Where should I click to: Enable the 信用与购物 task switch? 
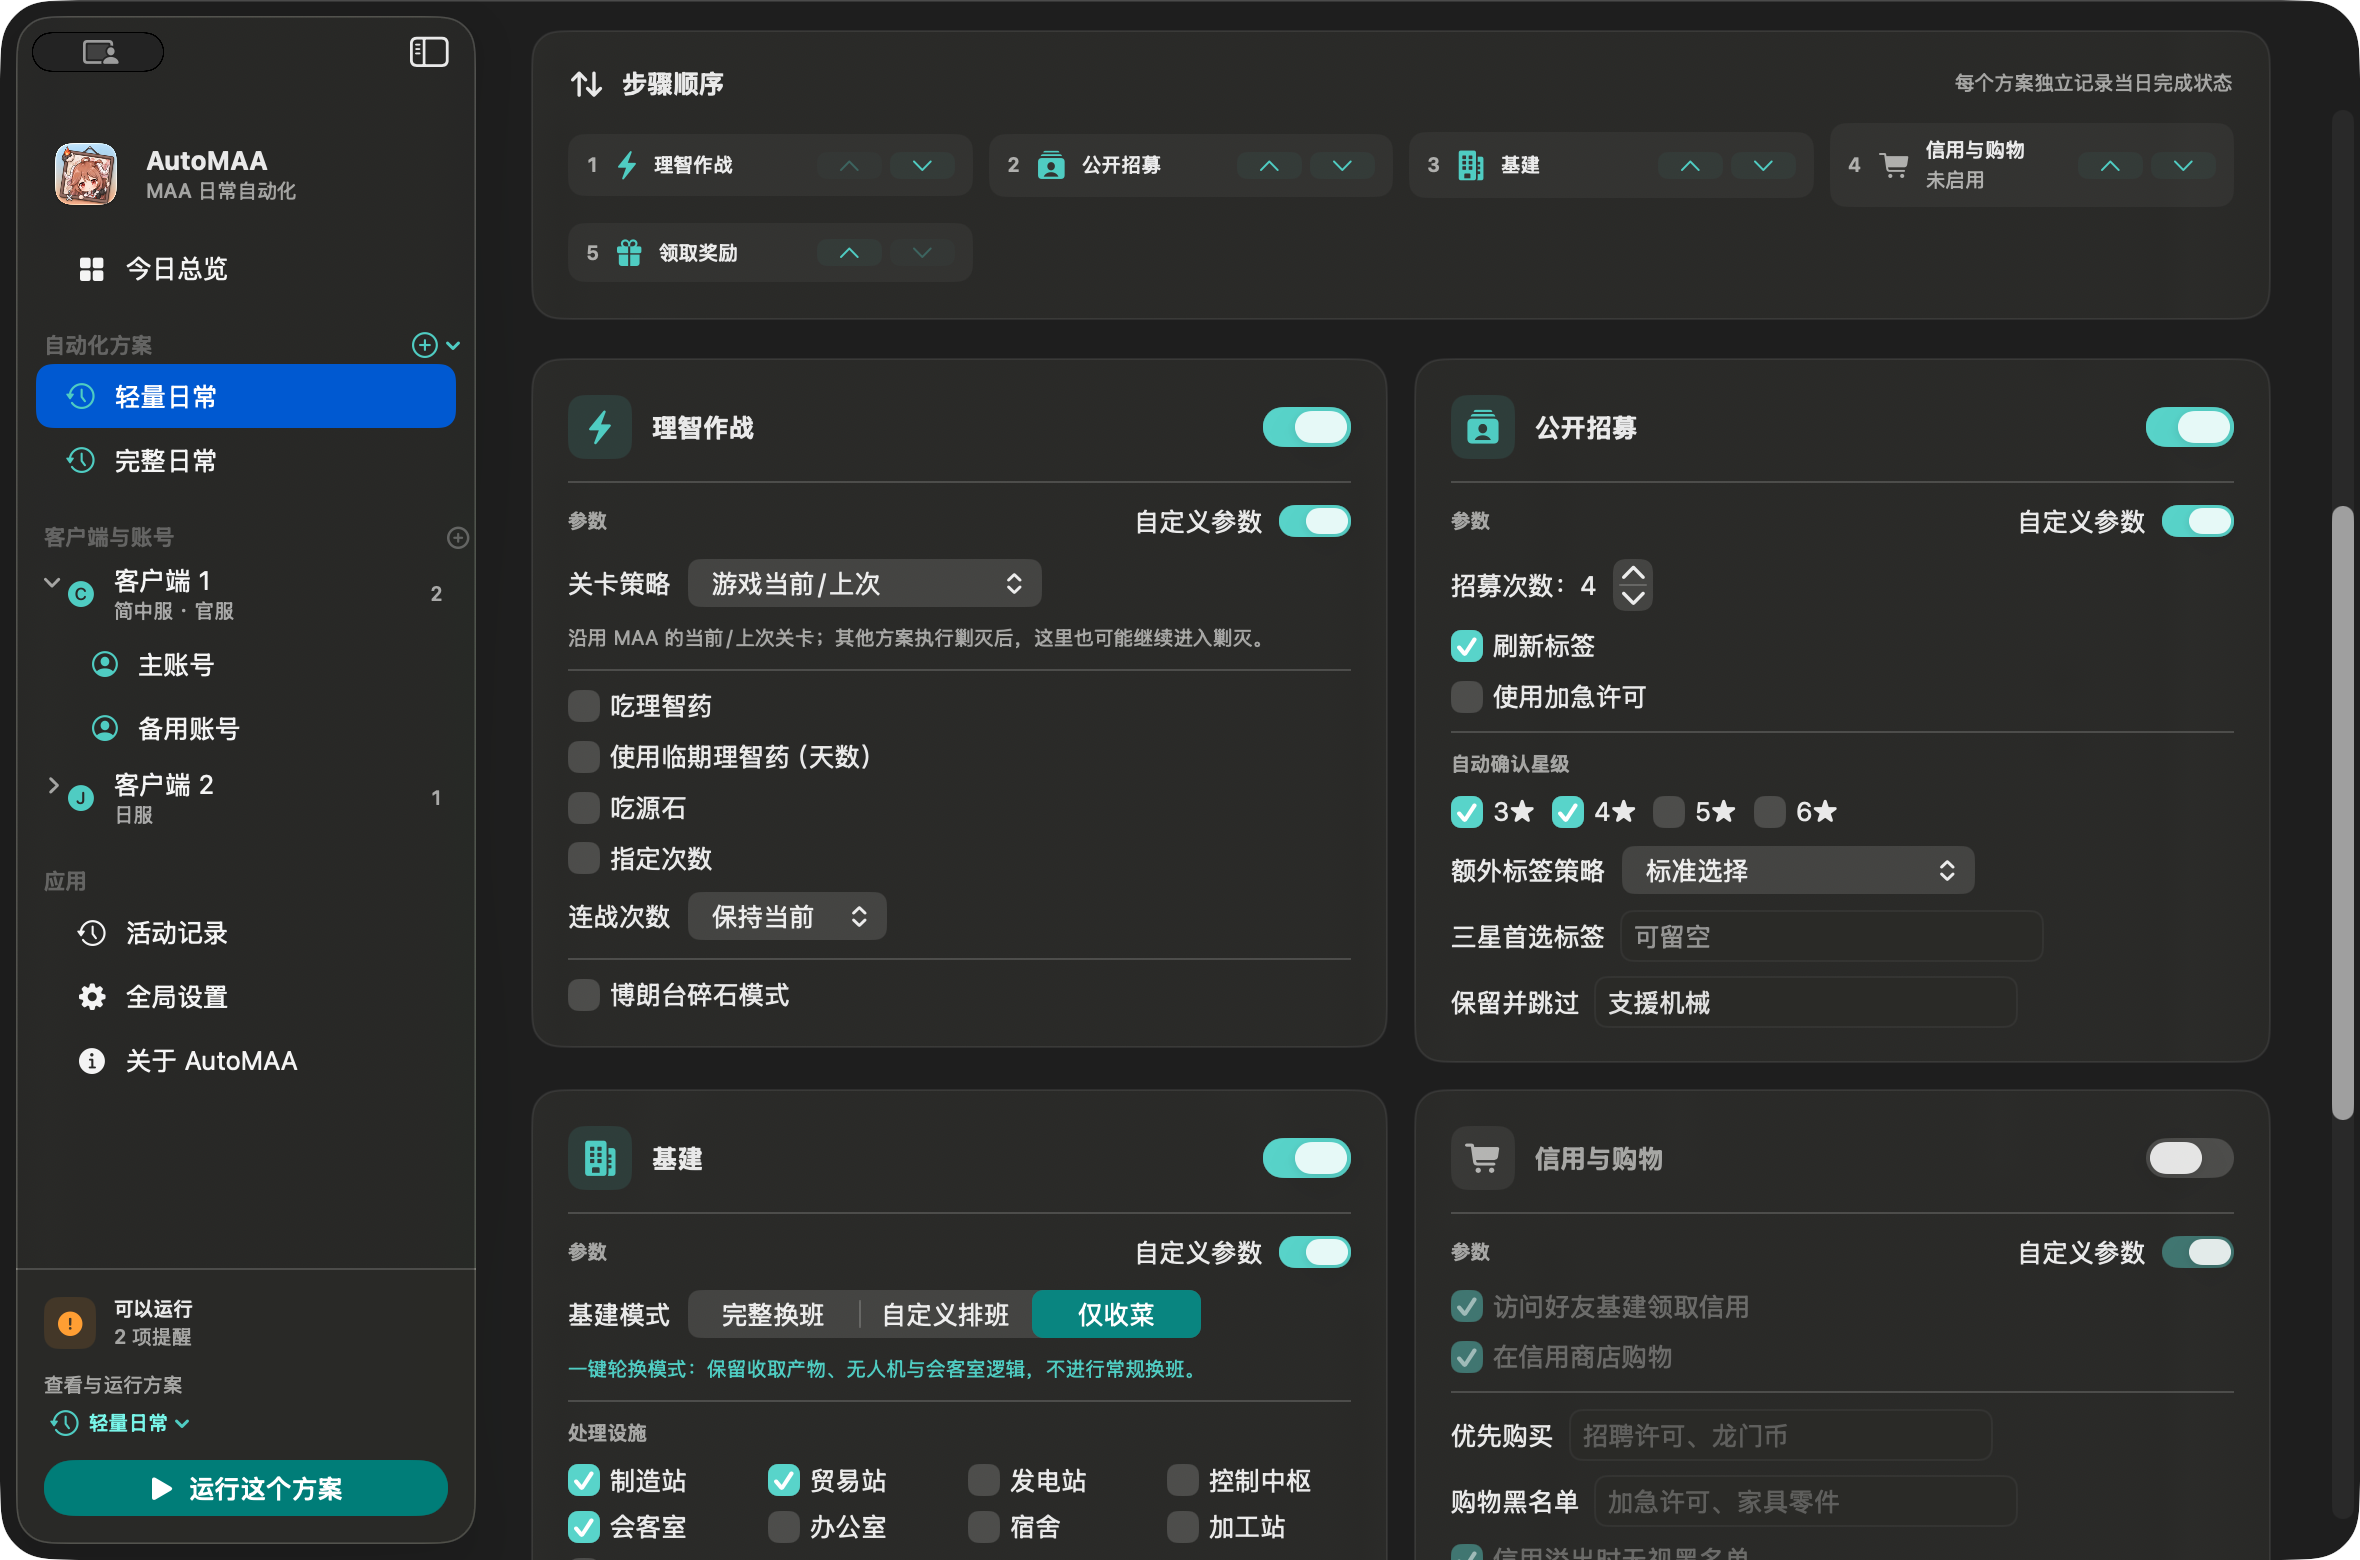(2190, 1159)
